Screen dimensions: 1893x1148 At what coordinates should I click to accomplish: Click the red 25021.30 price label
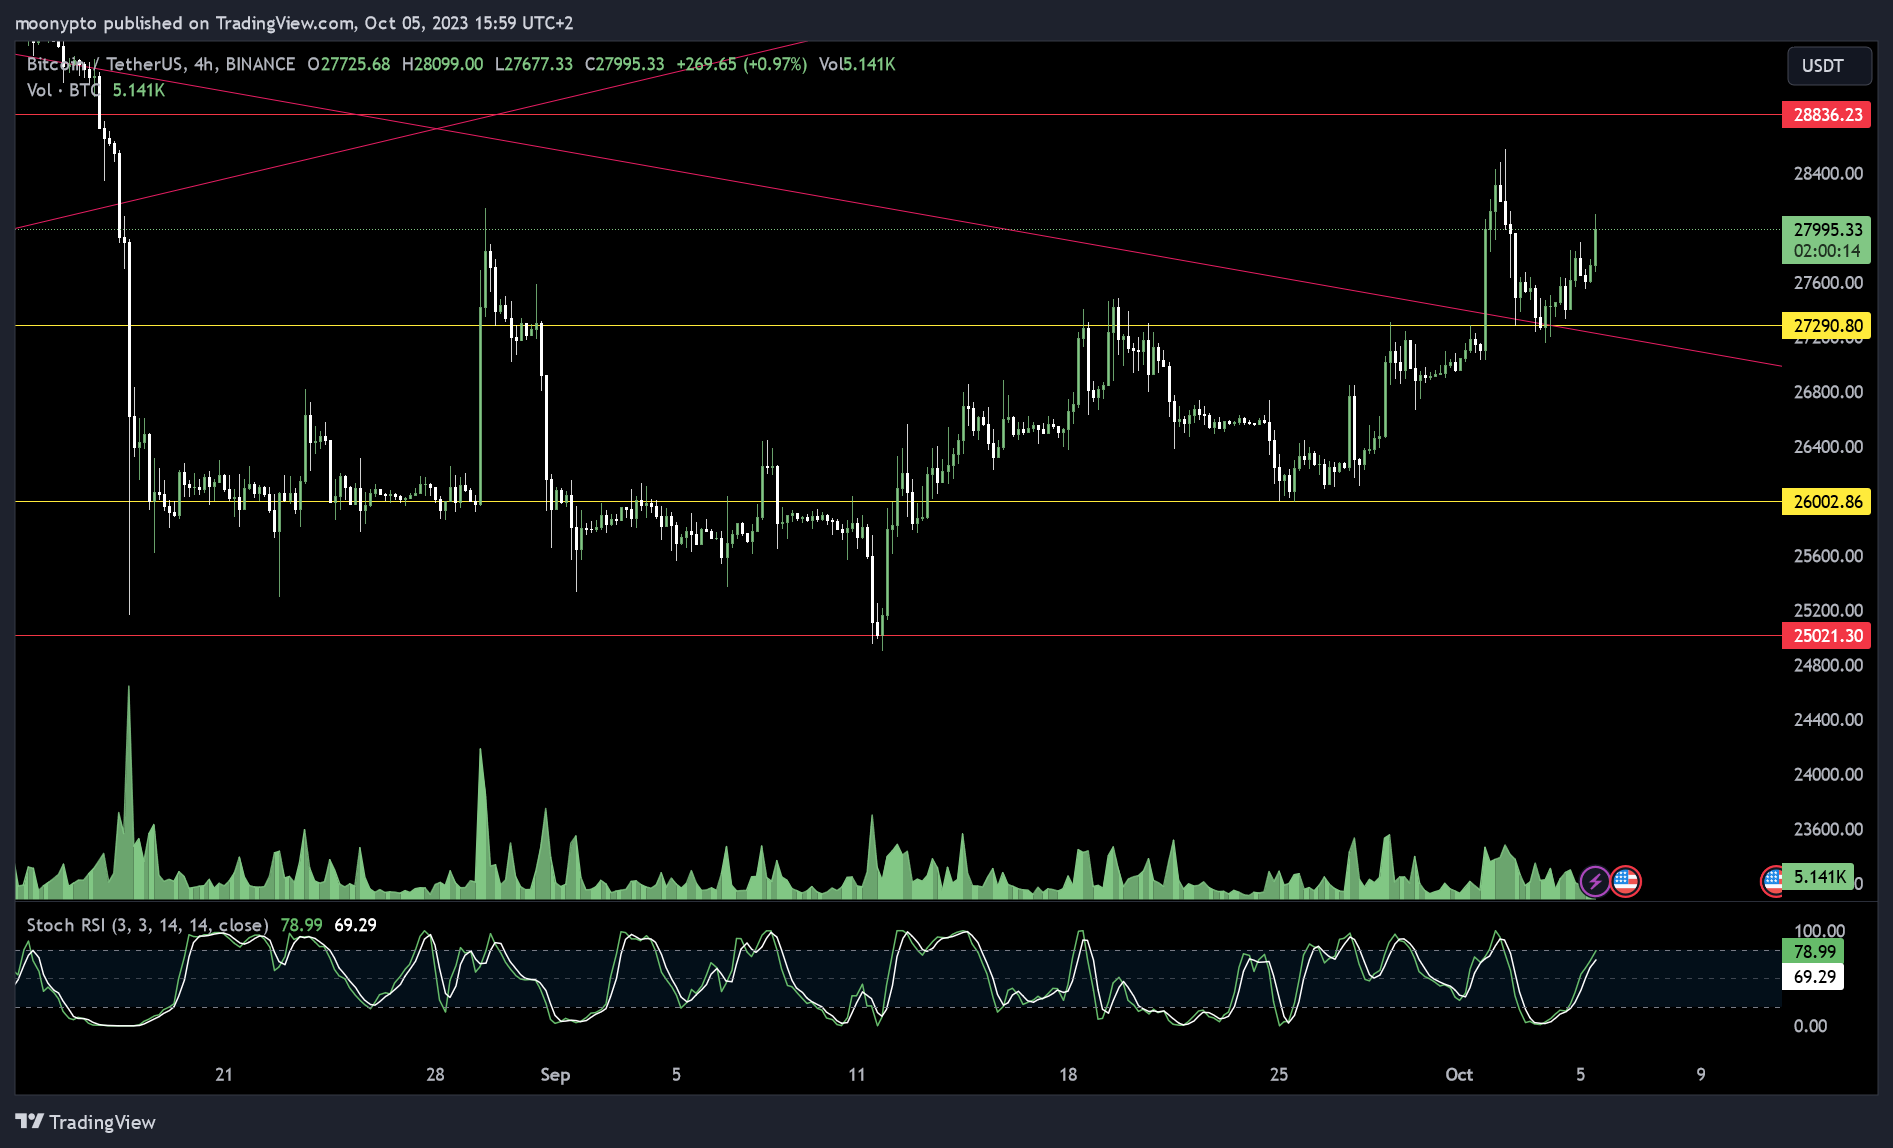tap(1827, 636)
